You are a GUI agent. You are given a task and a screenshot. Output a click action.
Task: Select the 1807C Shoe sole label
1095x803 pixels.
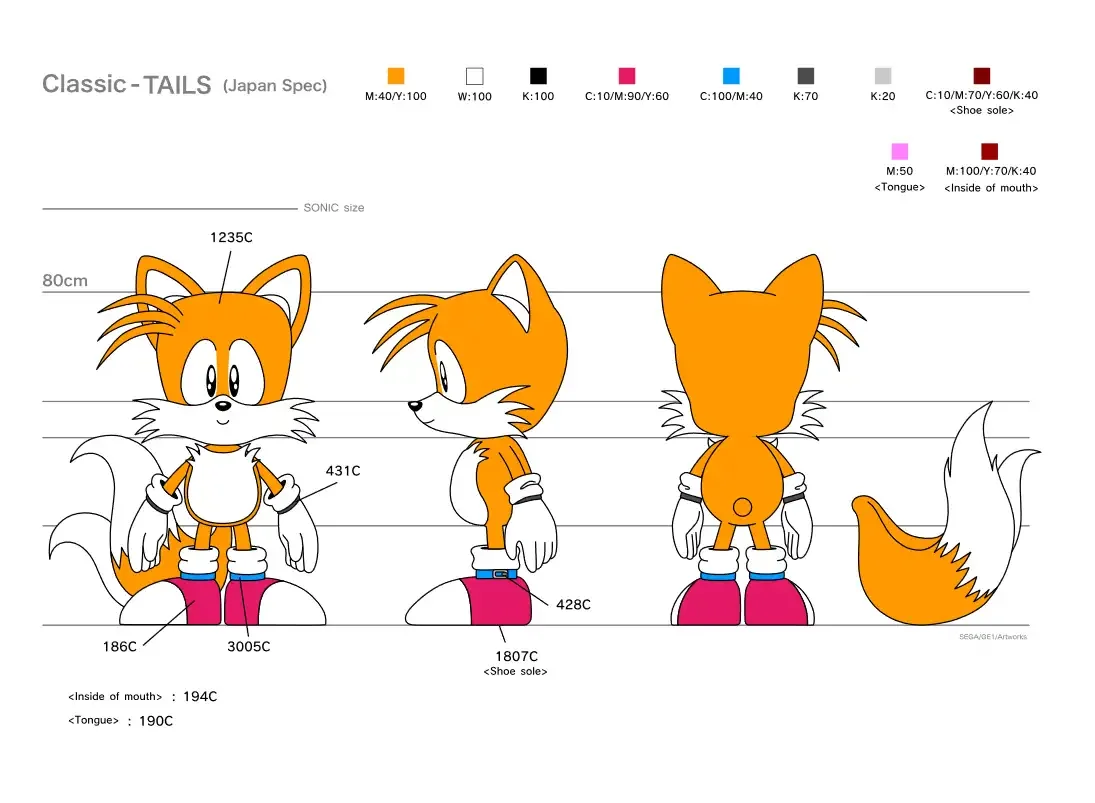click(515, 656)
